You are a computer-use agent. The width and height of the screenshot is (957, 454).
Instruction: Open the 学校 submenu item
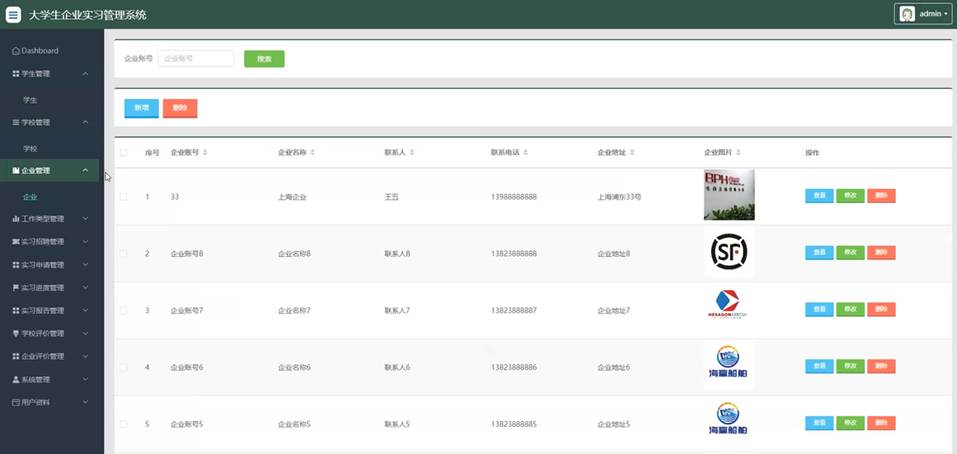point(31,148)
